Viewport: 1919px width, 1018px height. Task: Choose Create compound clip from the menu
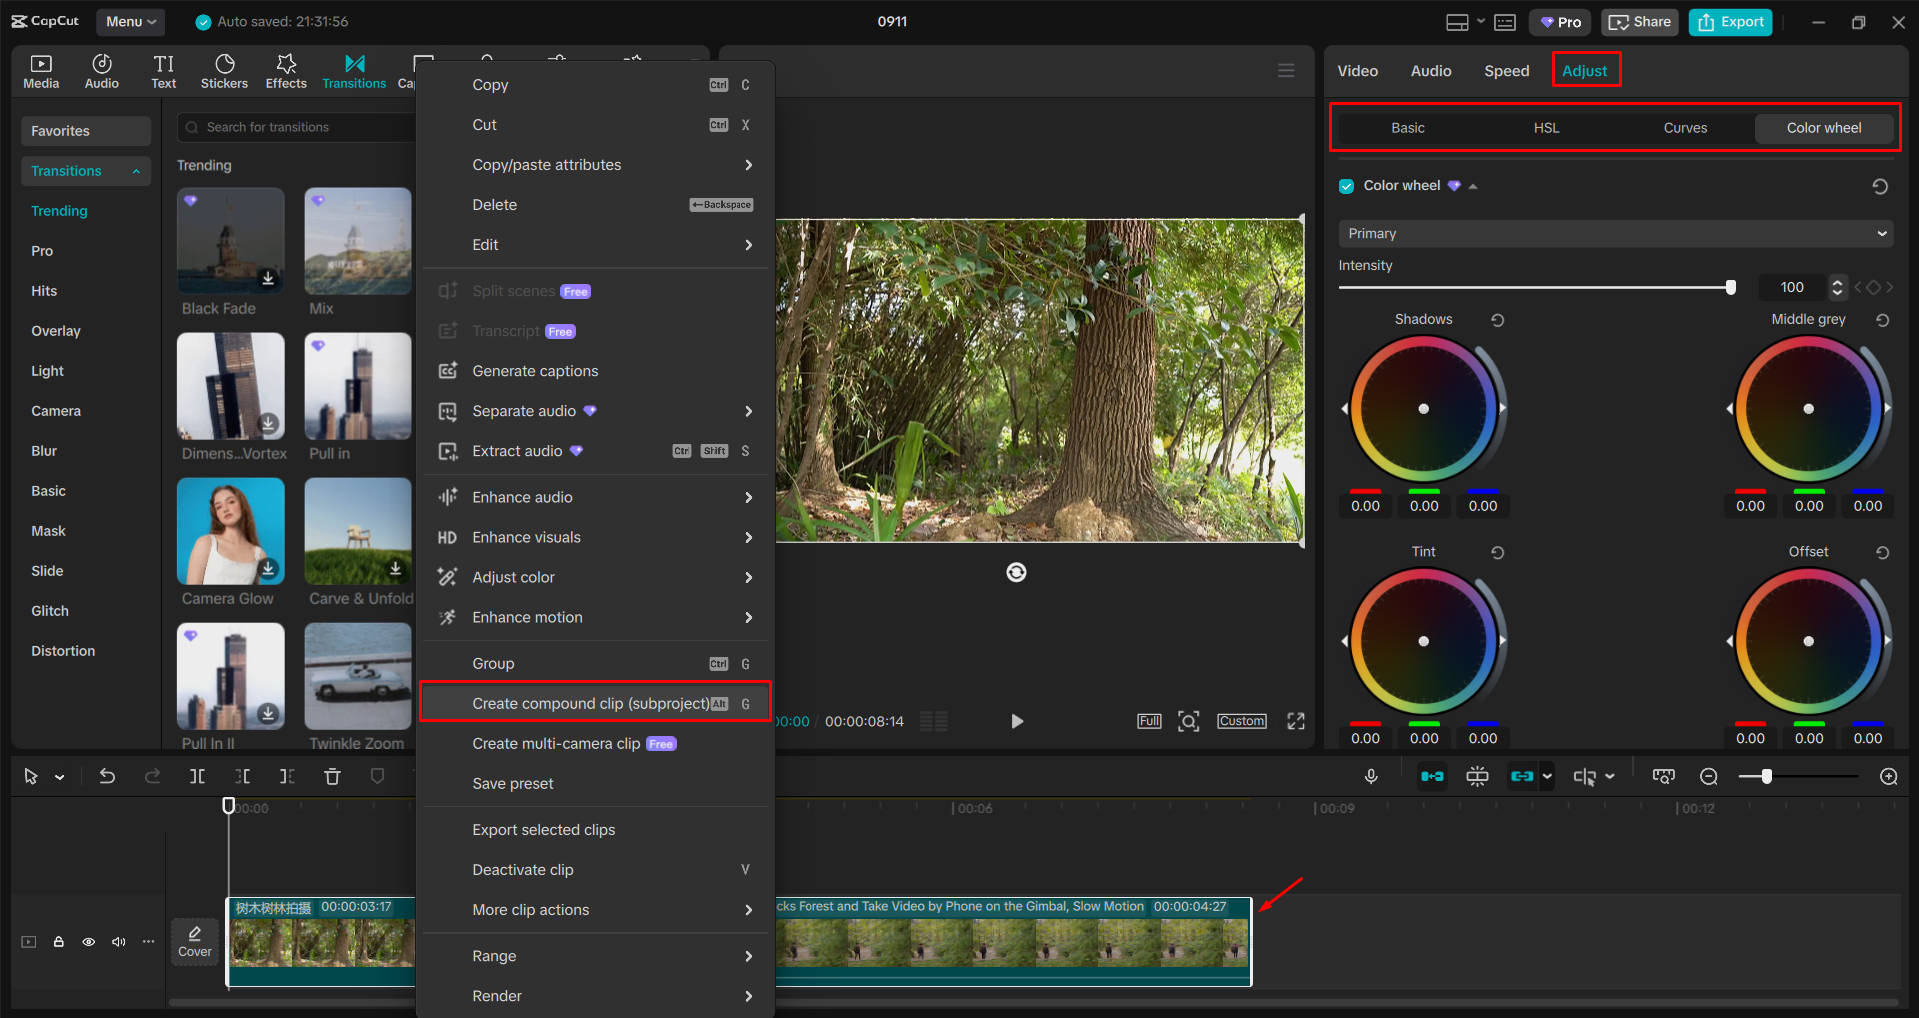pos(594,702)
